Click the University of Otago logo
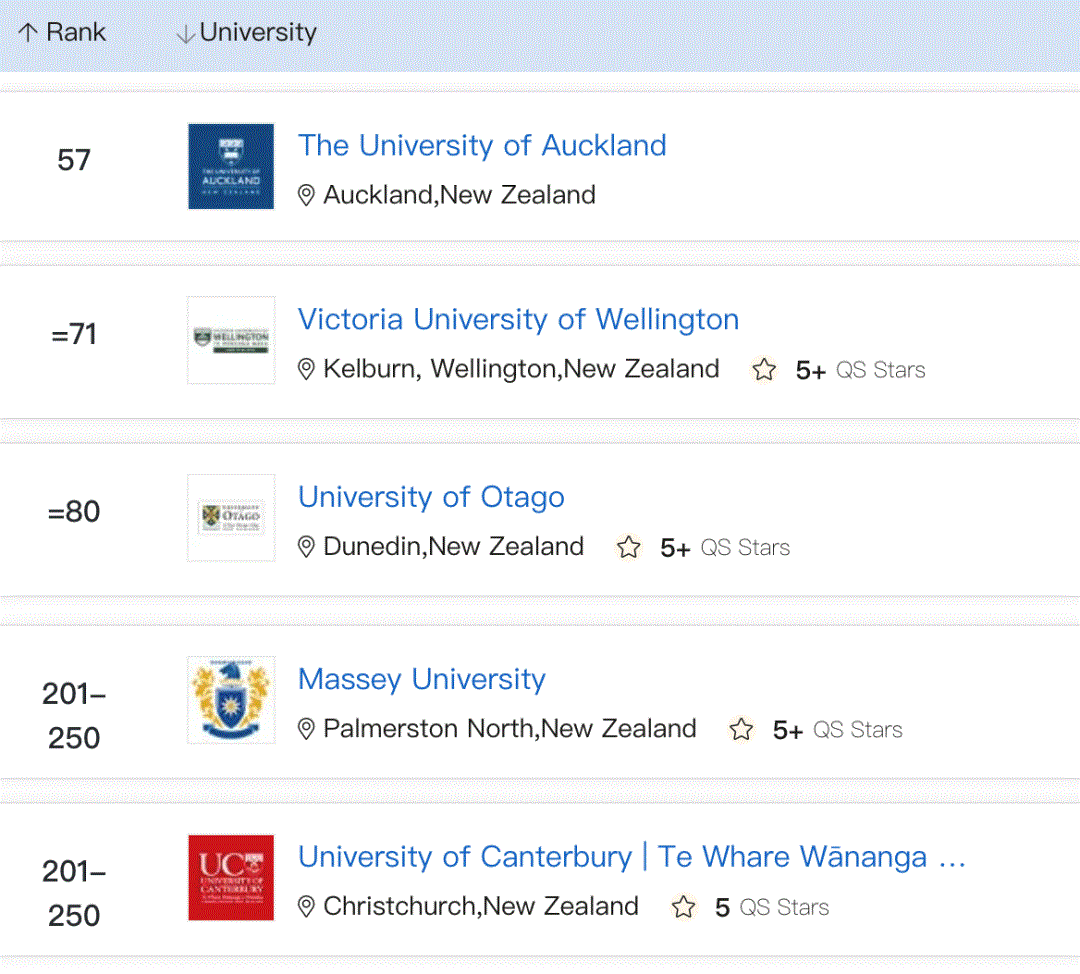The image size is (1080, 974). point(231,517)
